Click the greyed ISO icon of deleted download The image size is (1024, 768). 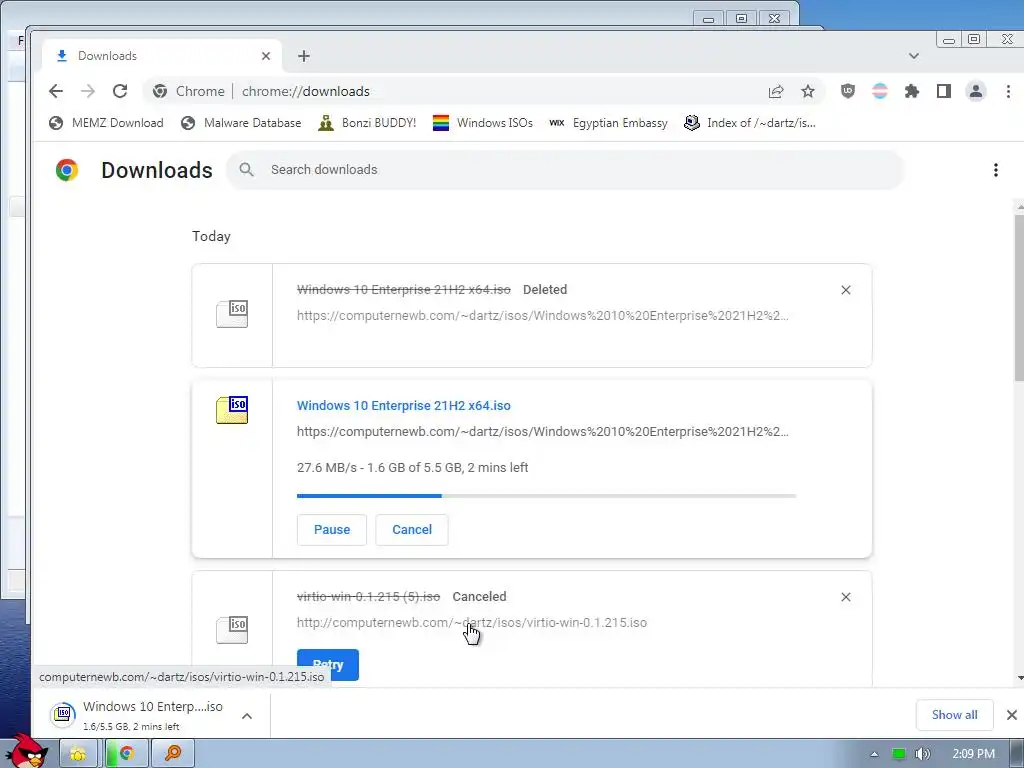(x=232, y=314)
